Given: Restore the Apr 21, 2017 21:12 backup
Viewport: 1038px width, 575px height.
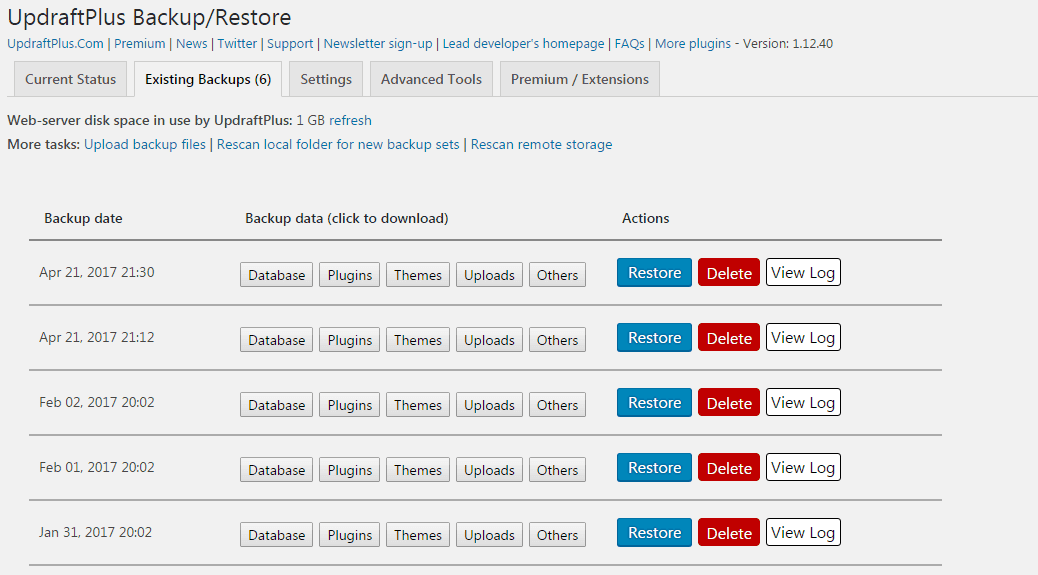Looking at the screenshot, I should 654,337.
